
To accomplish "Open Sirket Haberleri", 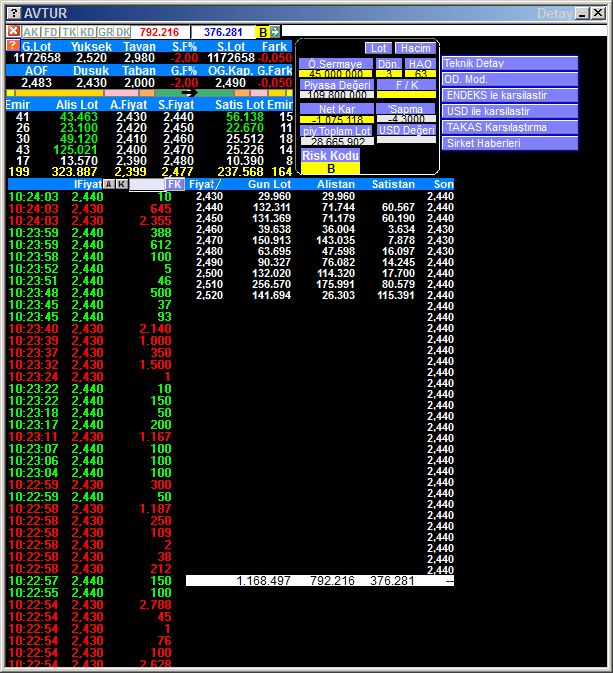I will pos(510,143).
